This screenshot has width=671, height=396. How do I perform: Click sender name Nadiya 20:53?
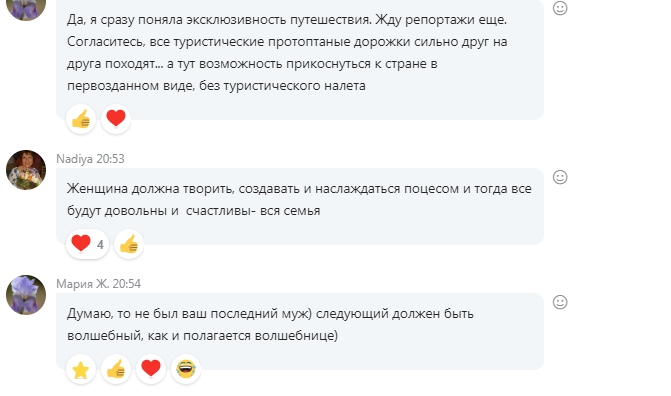[90, 159]
